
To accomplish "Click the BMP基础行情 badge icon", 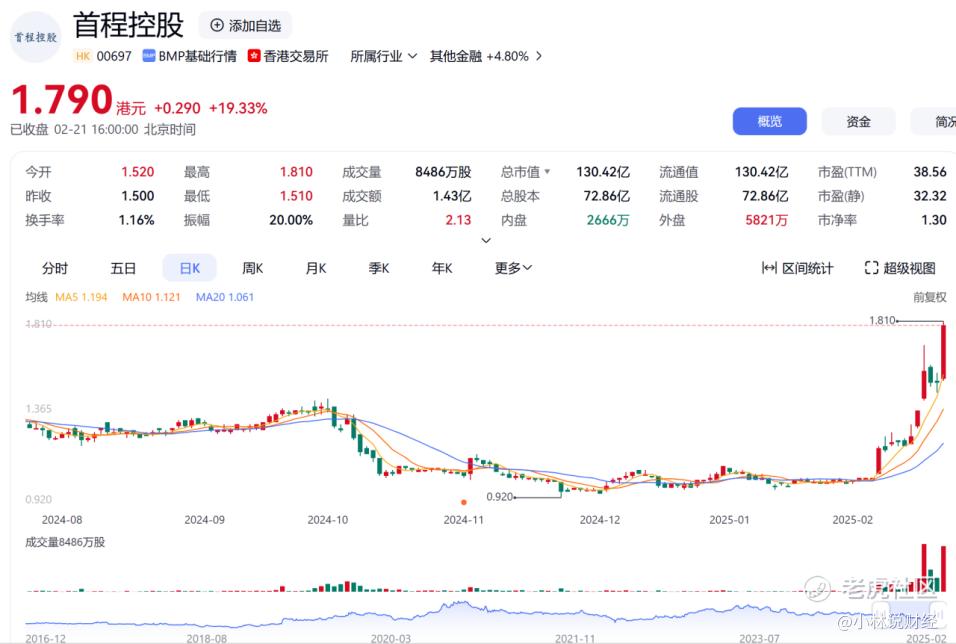I will pos(149,56).
